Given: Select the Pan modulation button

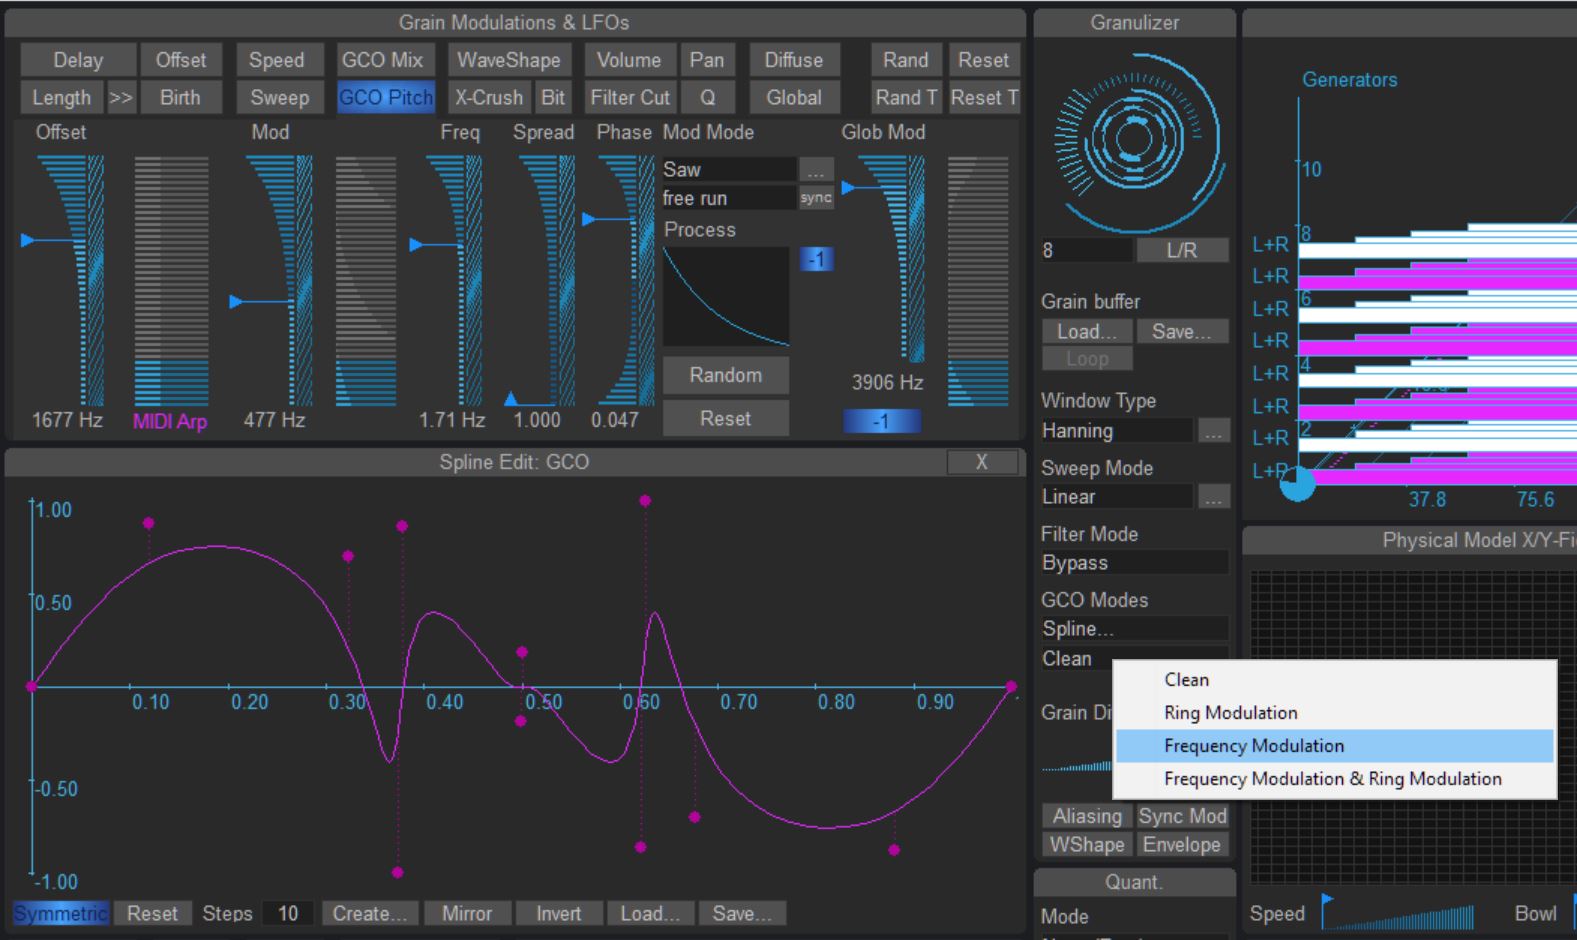Looking at the screenshot, I should (707, 60).
